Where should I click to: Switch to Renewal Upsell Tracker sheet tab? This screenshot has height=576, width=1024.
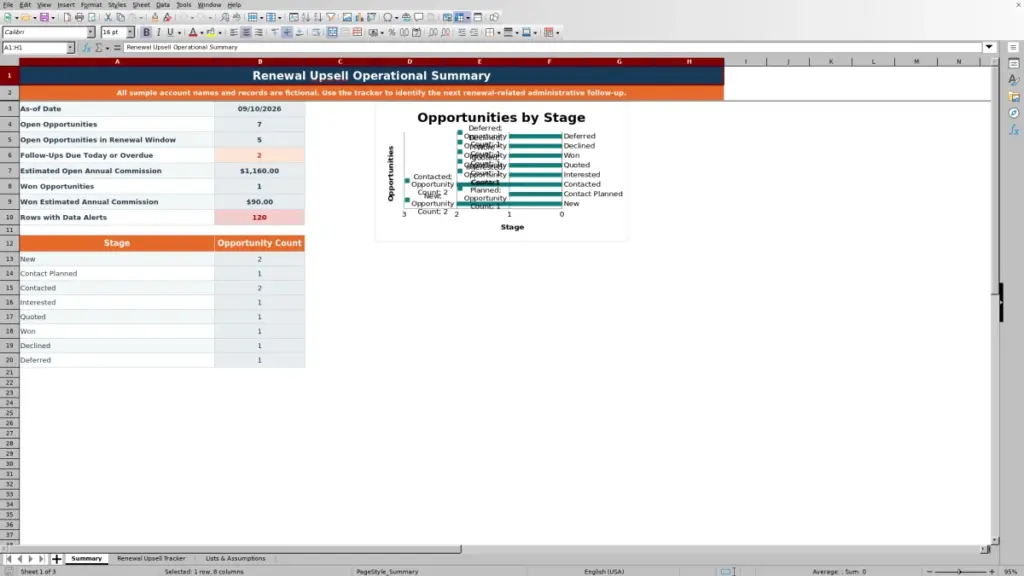(151, 558)
